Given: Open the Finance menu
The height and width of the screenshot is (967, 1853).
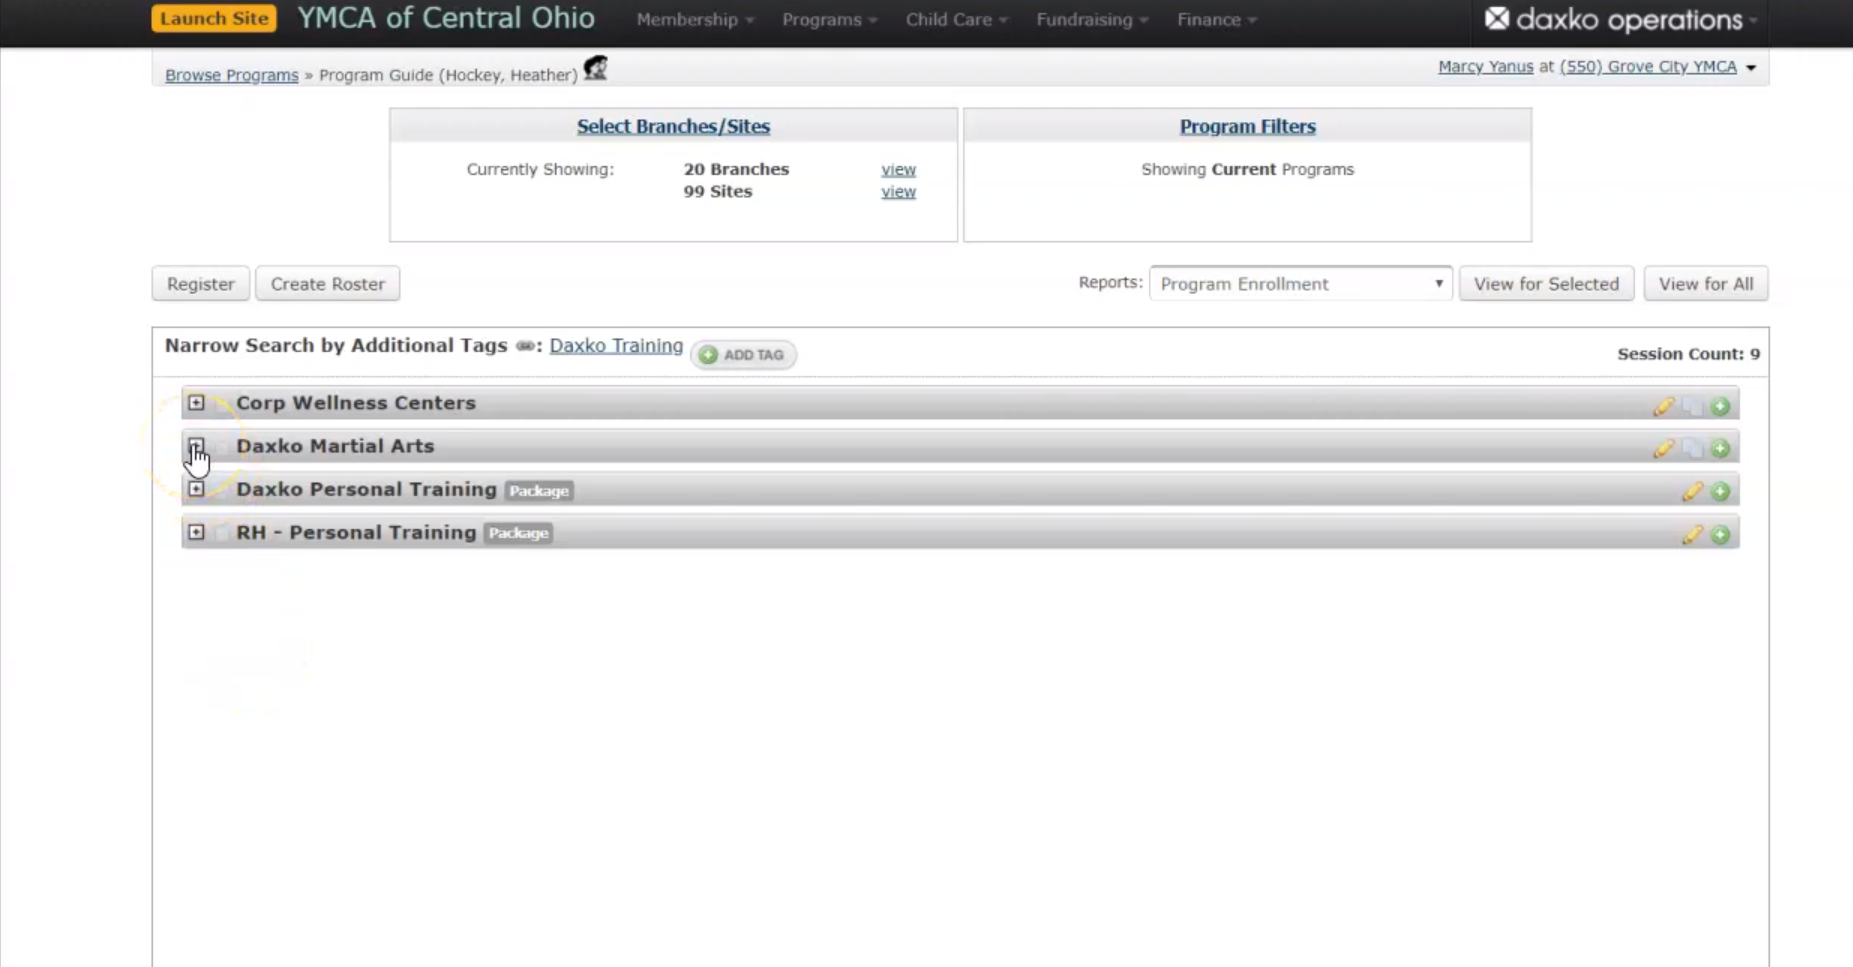Looking at the screenshot, I should pos(1216,19).
